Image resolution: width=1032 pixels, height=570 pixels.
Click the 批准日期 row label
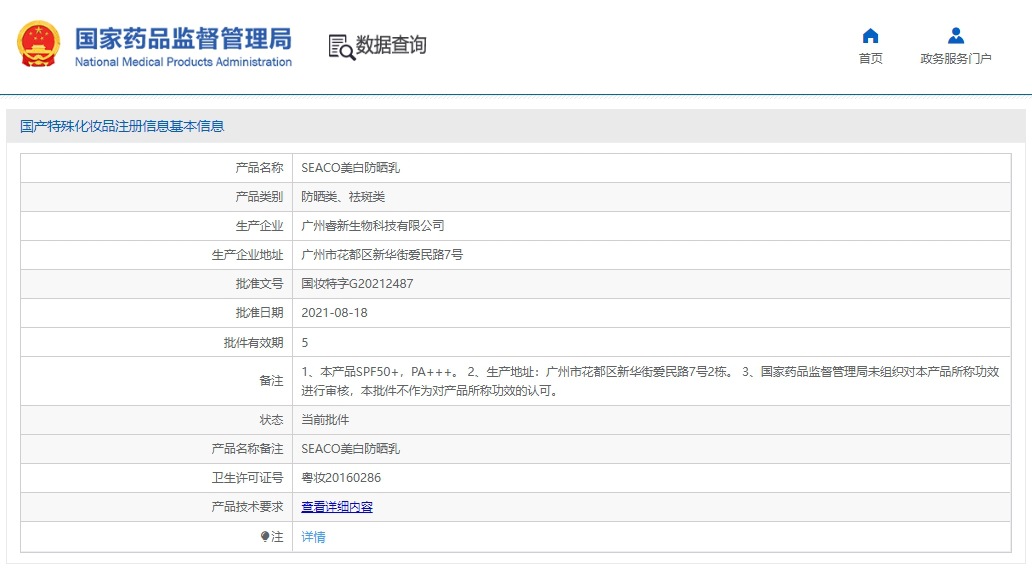click(x=259, y=313)
